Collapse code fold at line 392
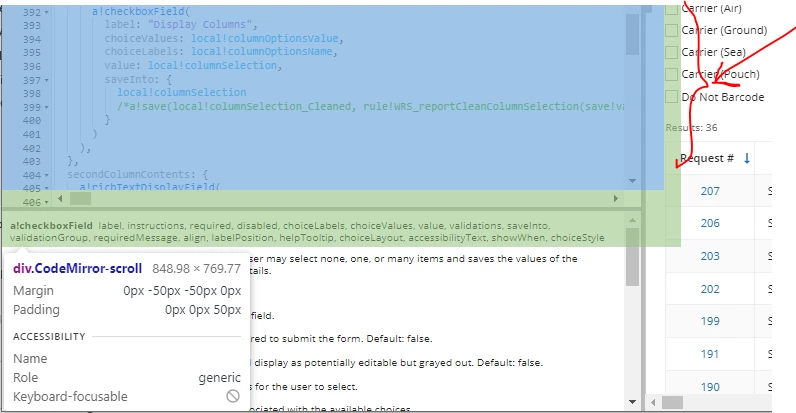 (47, 12)
